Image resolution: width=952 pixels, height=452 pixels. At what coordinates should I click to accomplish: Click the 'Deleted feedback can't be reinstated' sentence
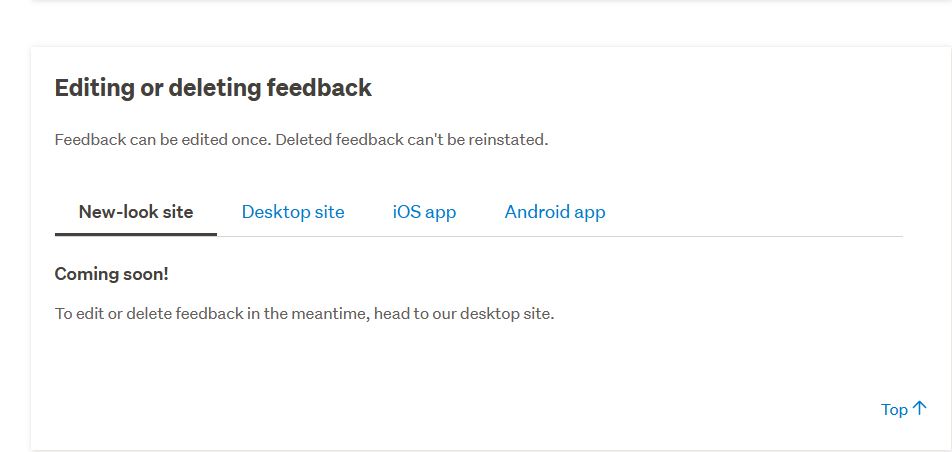411,140
